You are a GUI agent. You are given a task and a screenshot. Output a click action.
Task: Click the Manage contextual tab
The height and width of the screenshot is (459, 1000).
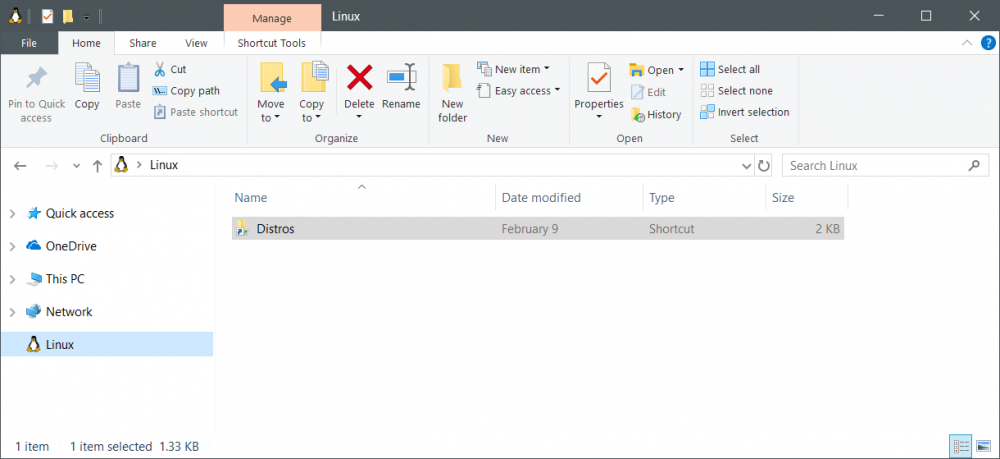[272, 18]
